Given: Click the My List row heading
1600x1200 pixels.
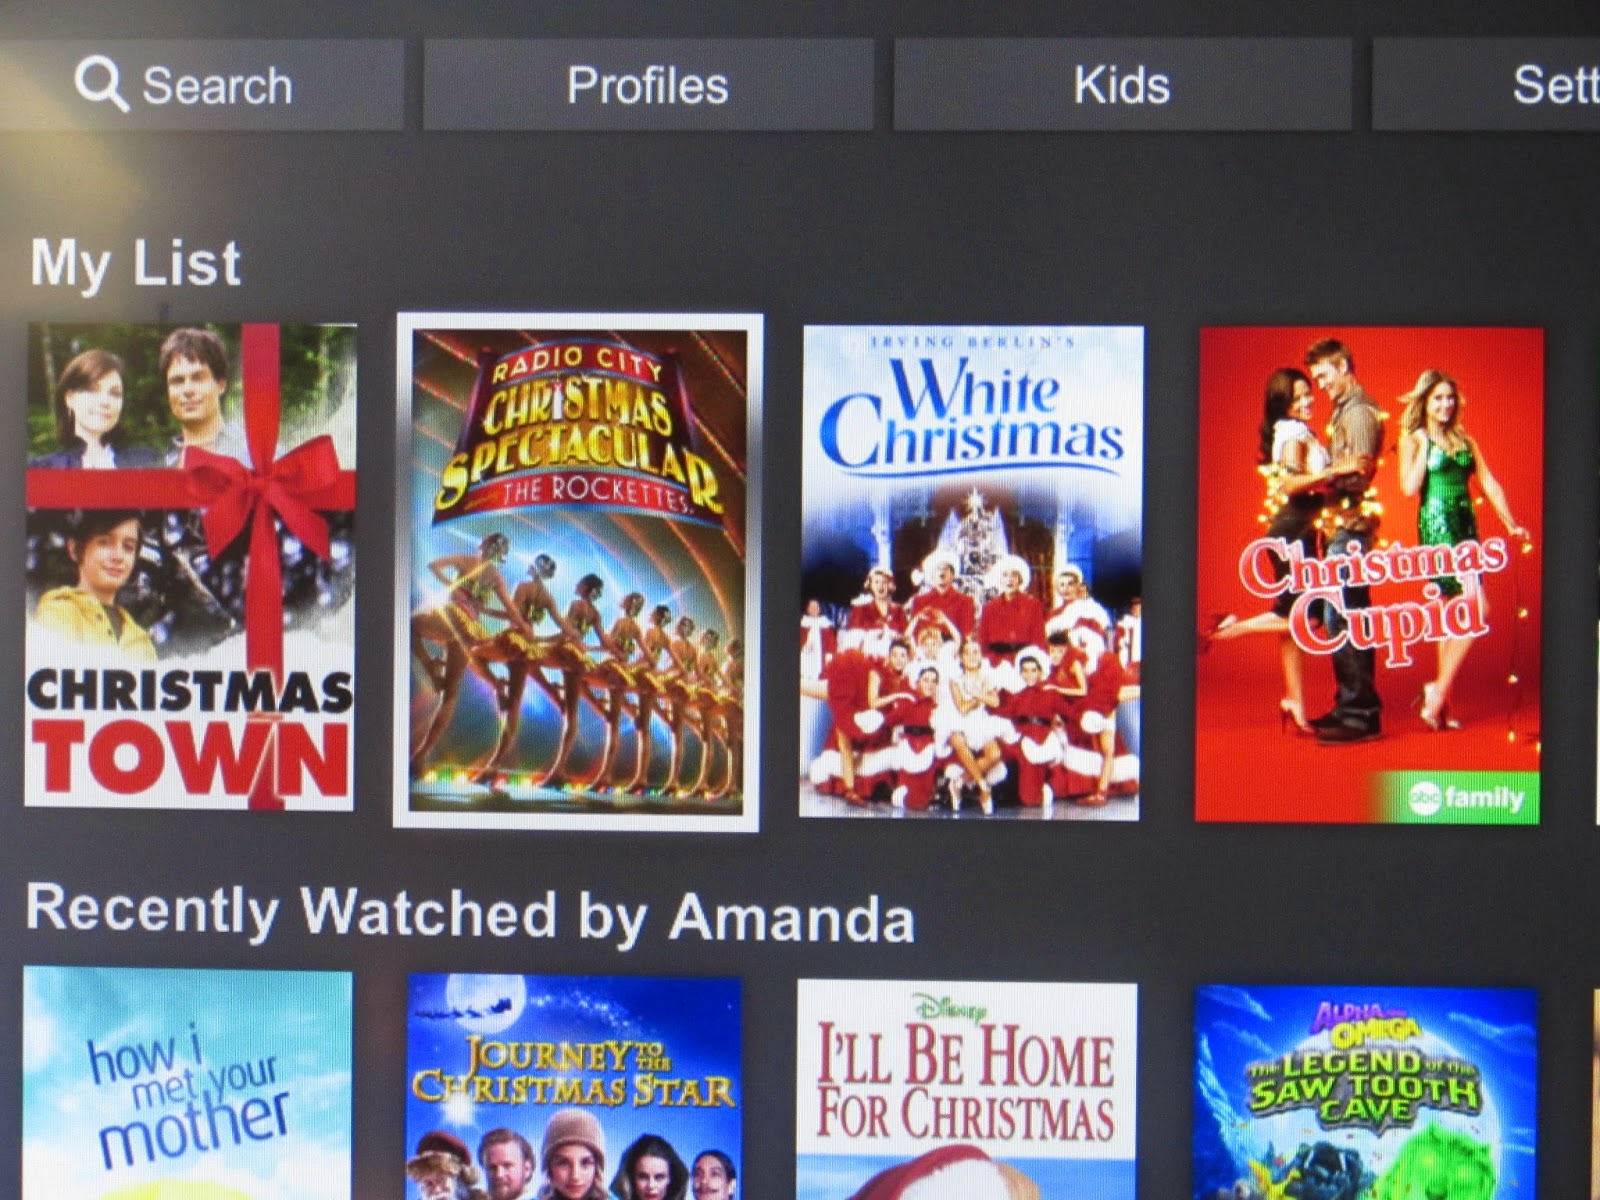Looking at the screenshot, I should click(135, 264).
